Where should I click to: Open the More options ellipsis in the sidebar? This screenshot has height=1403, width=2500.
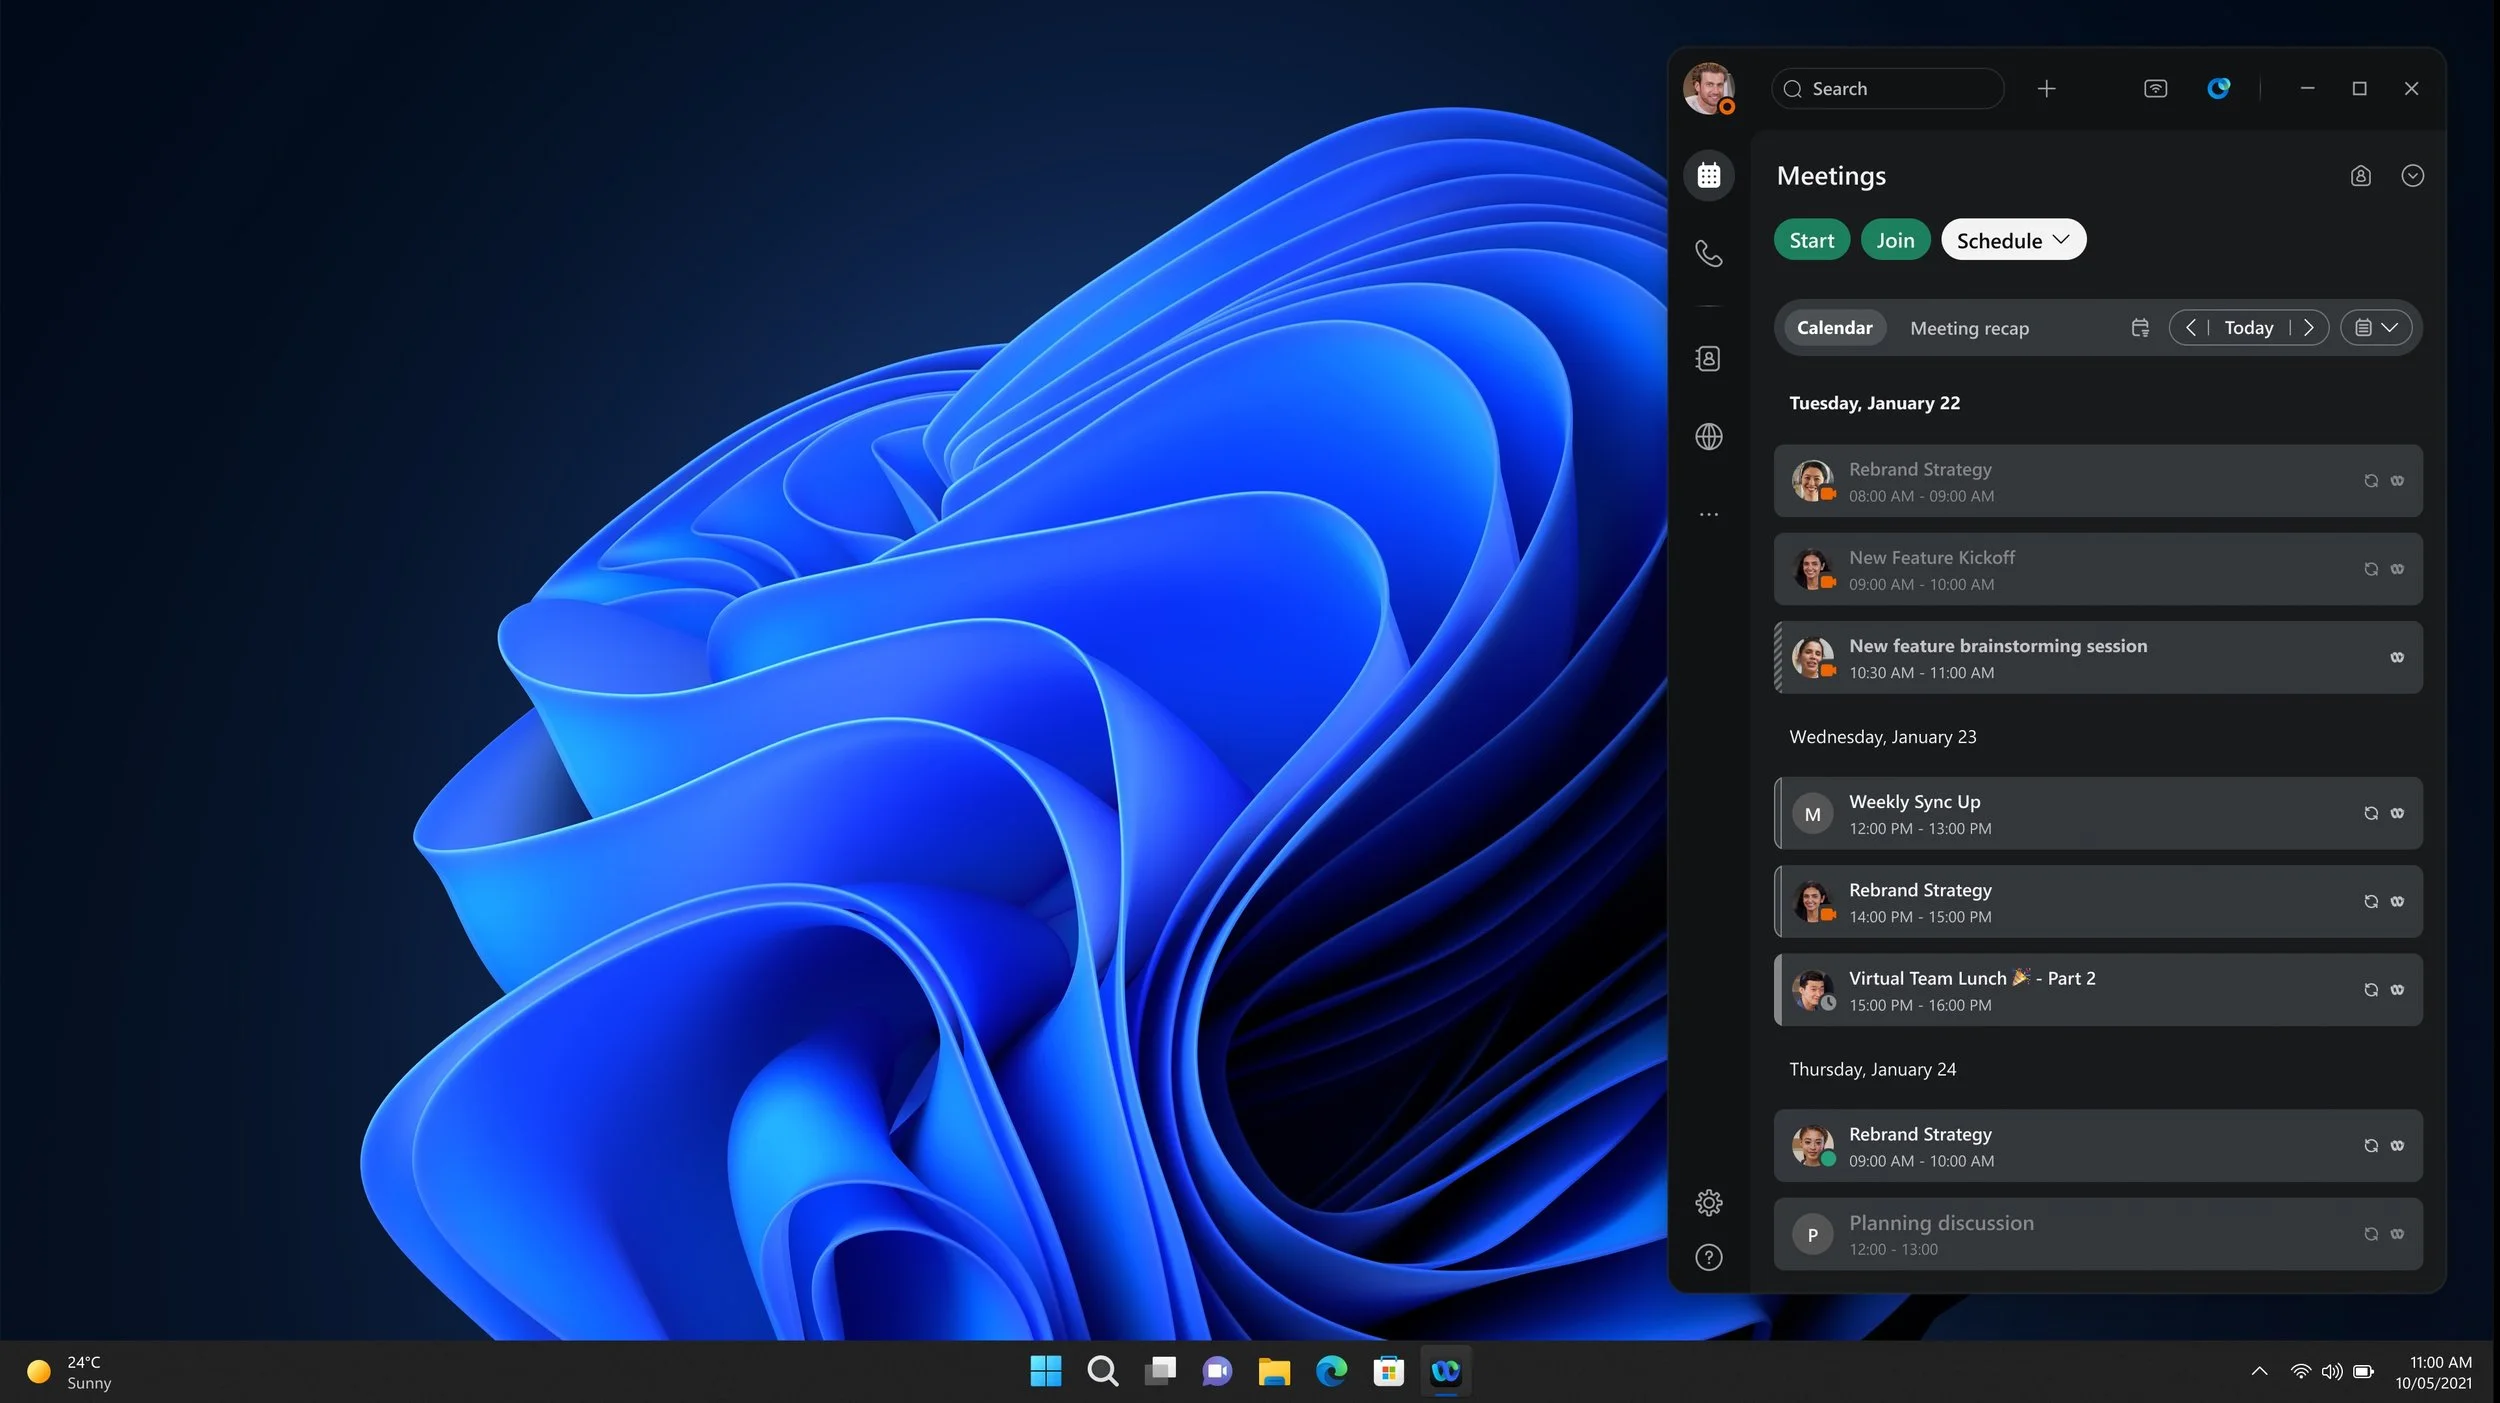coord(1709,514)
